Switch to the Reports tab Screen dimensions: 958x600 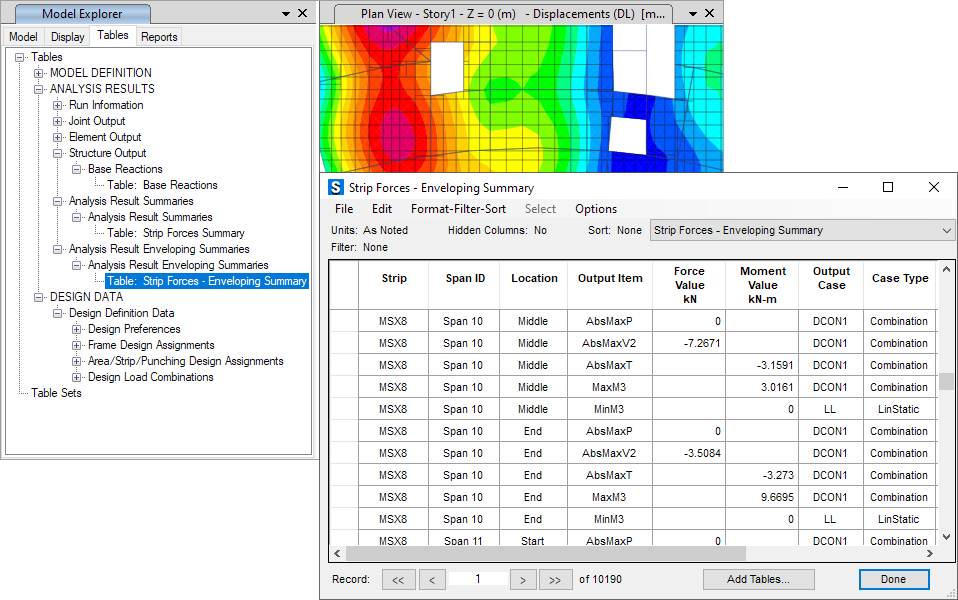tap(159, 37)
